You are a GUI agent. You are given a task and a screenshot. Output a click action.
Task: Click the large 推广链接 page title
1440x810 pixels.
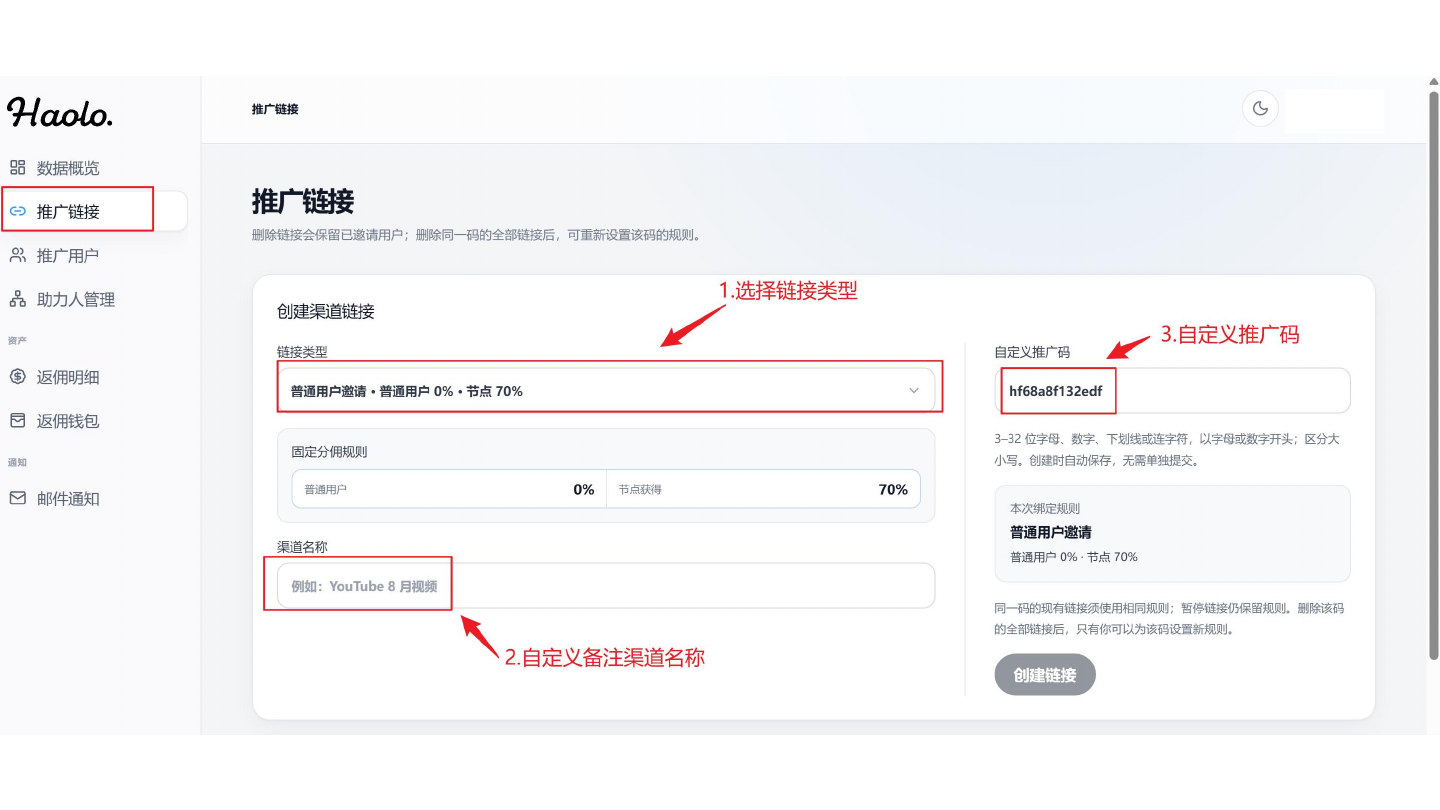pos(303,201)
